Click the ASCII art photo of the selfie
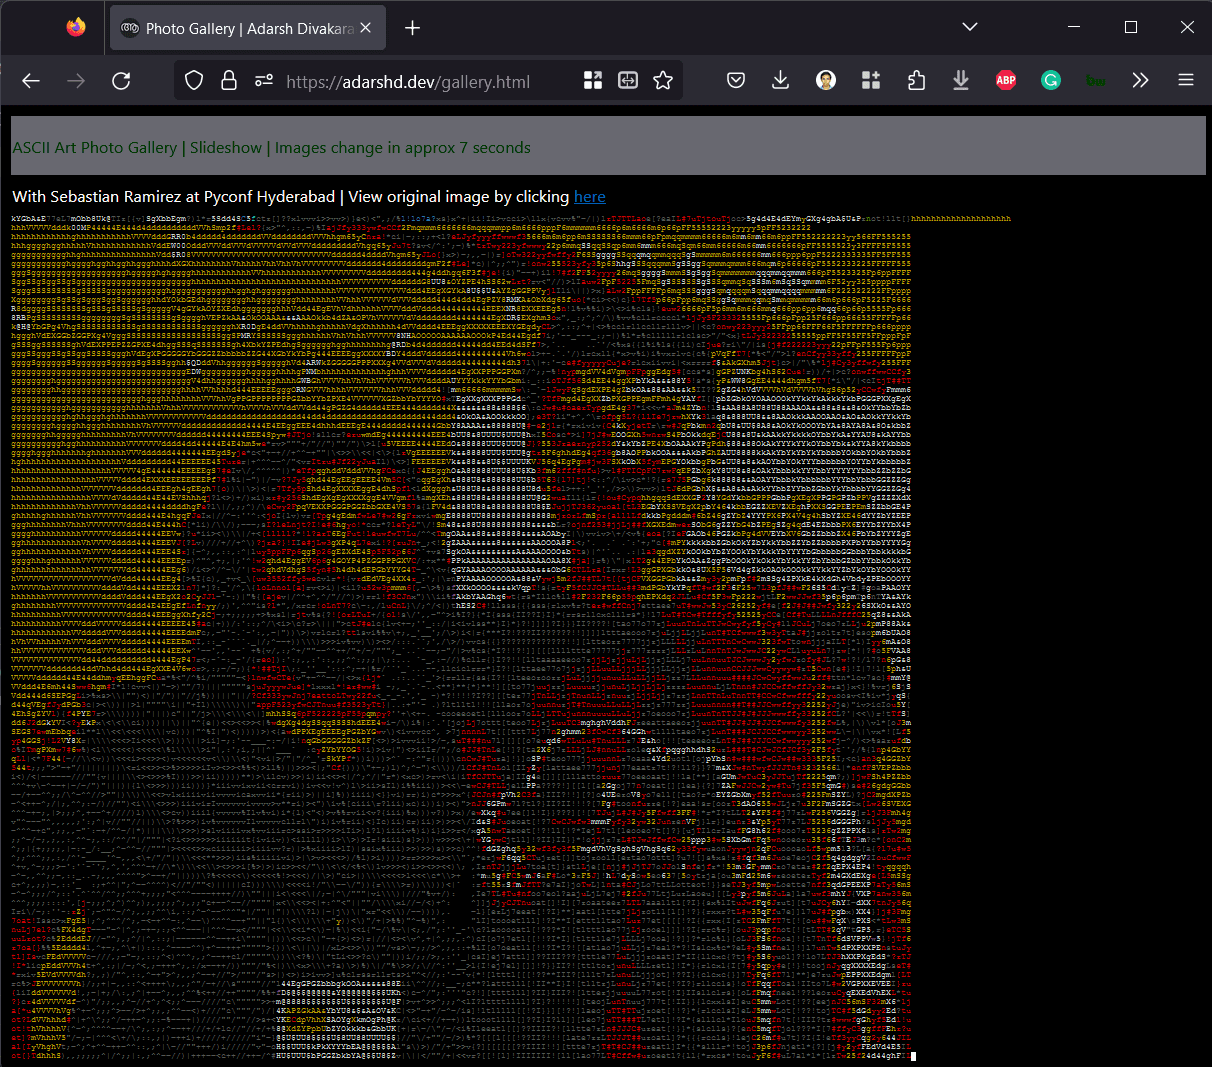 [x=512, y=638]
